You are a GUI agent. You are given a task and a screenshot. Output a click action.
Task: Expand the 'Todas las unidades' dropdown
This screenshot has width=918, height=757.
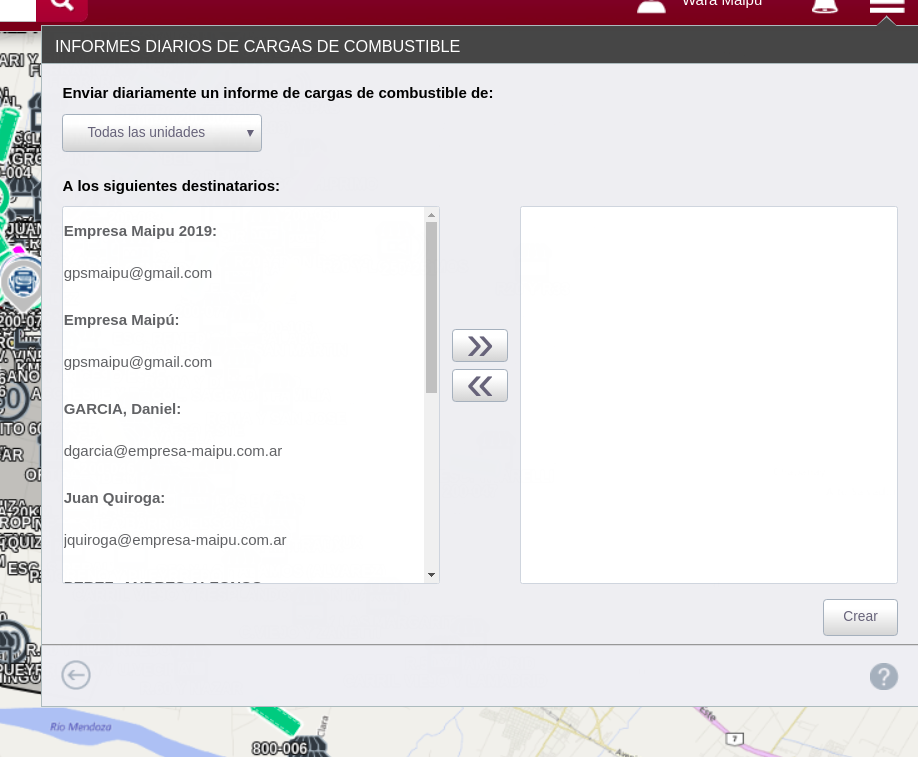[x=162, y=133]
